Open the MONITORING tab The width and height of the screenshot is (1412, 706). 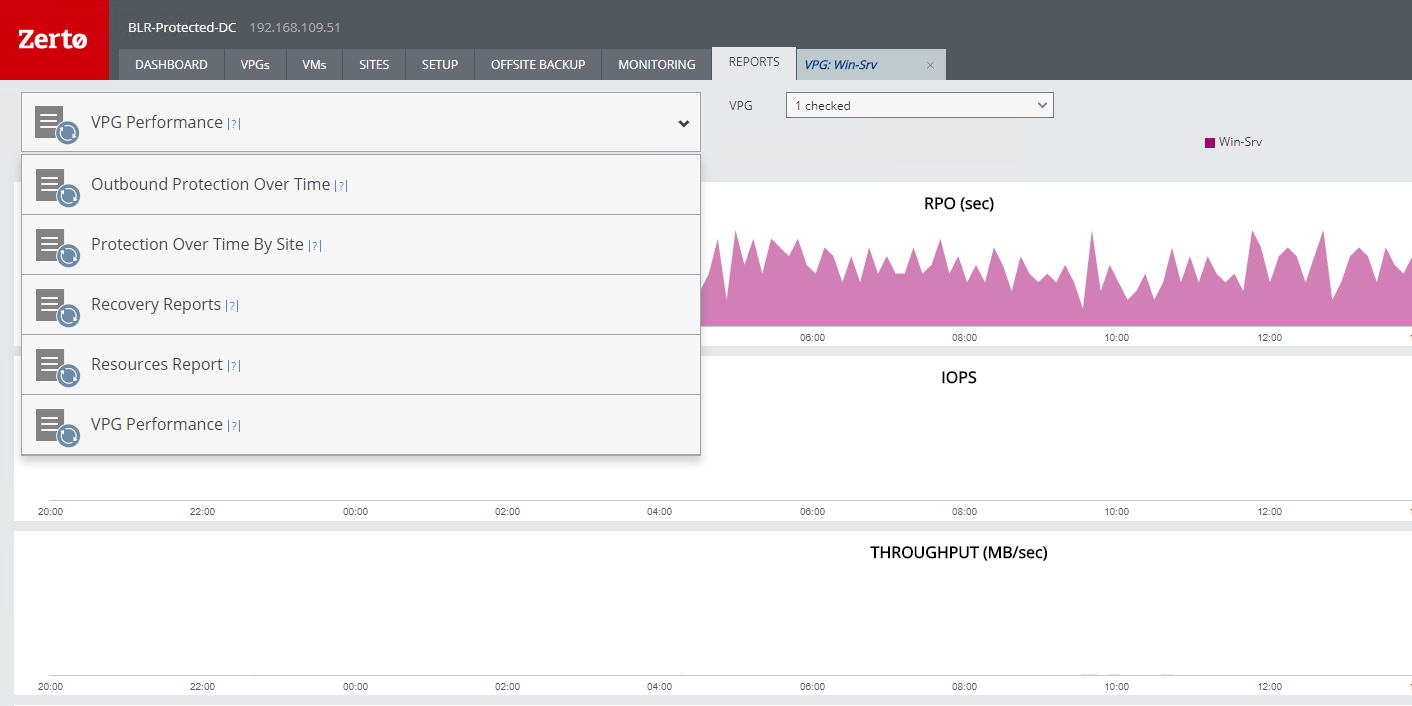tap(656, 65)
